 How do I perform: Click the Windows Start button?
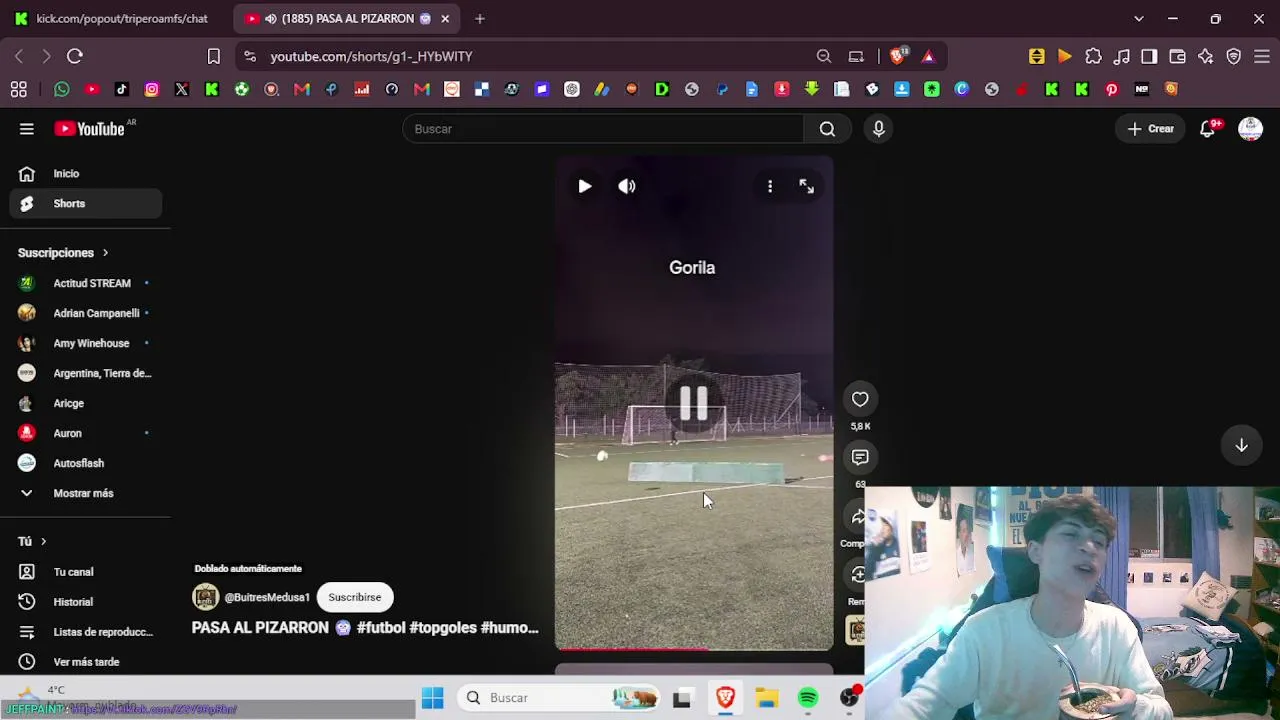pos(432,698)
